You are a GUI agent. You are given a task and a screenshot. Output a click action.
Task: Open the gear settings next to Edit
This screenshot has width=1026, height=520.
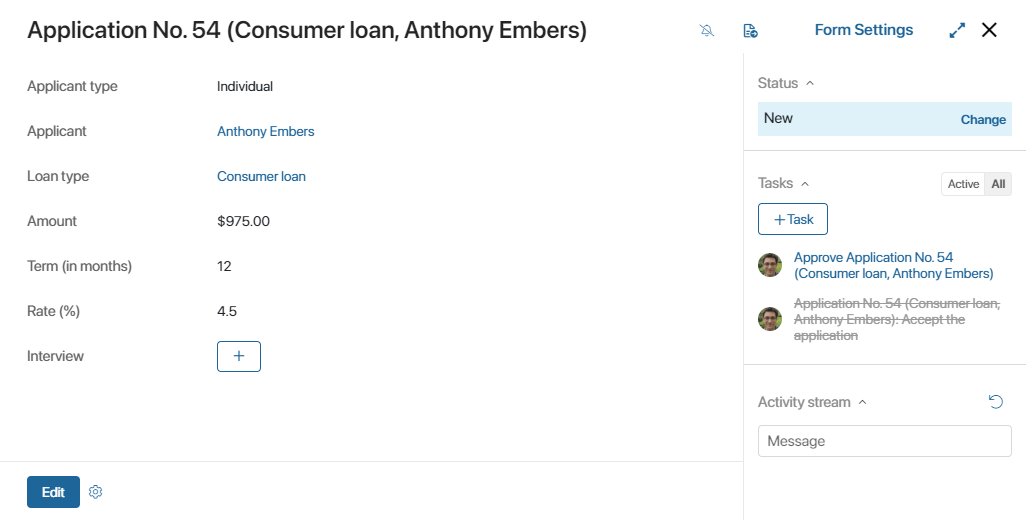pos(96,492)
